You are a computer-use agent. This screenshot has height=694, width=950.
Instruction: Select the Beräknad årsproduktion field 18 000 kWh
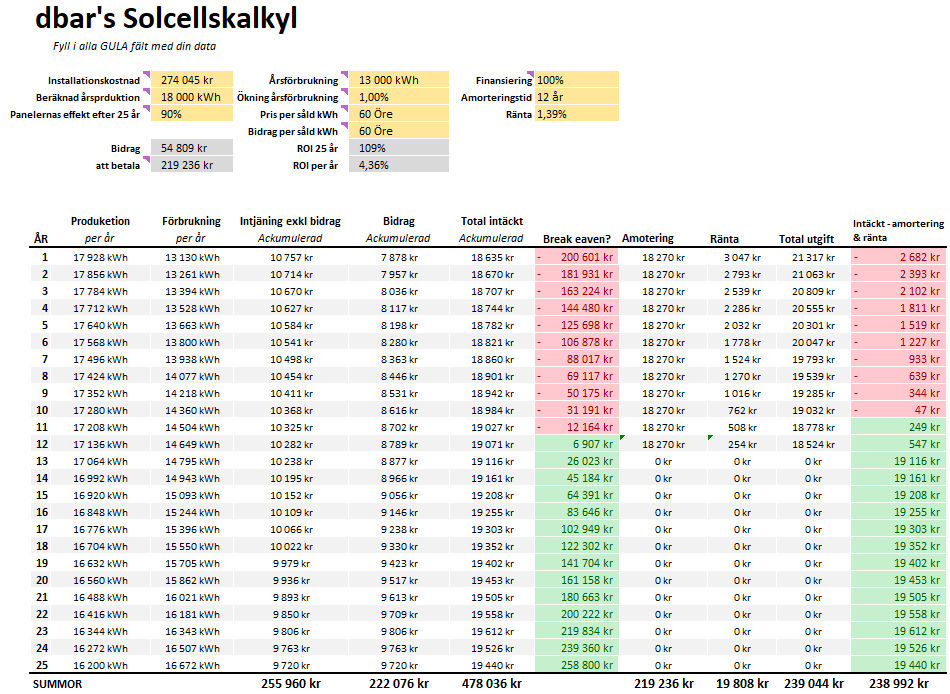[x=191, y=97]
